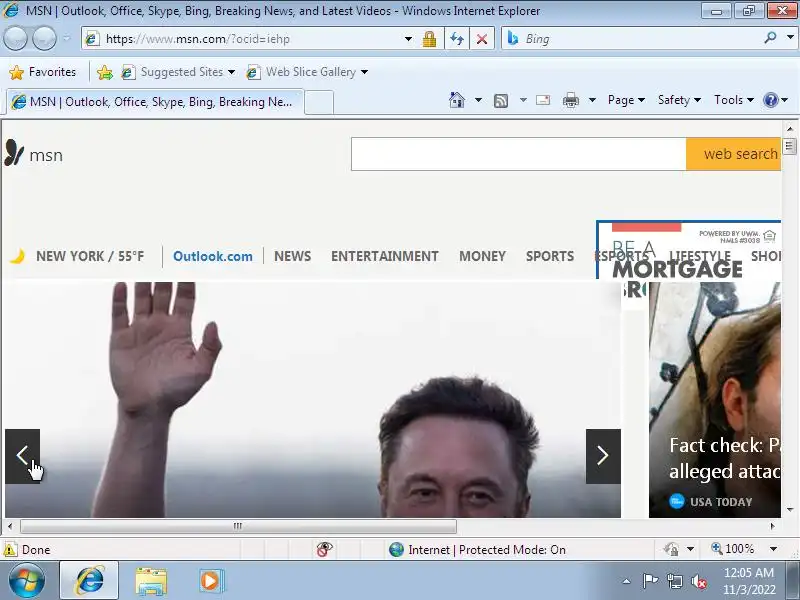800x600 pixels.
Task: Expand the Print options dropdown arrow
Action: point(592,100)
